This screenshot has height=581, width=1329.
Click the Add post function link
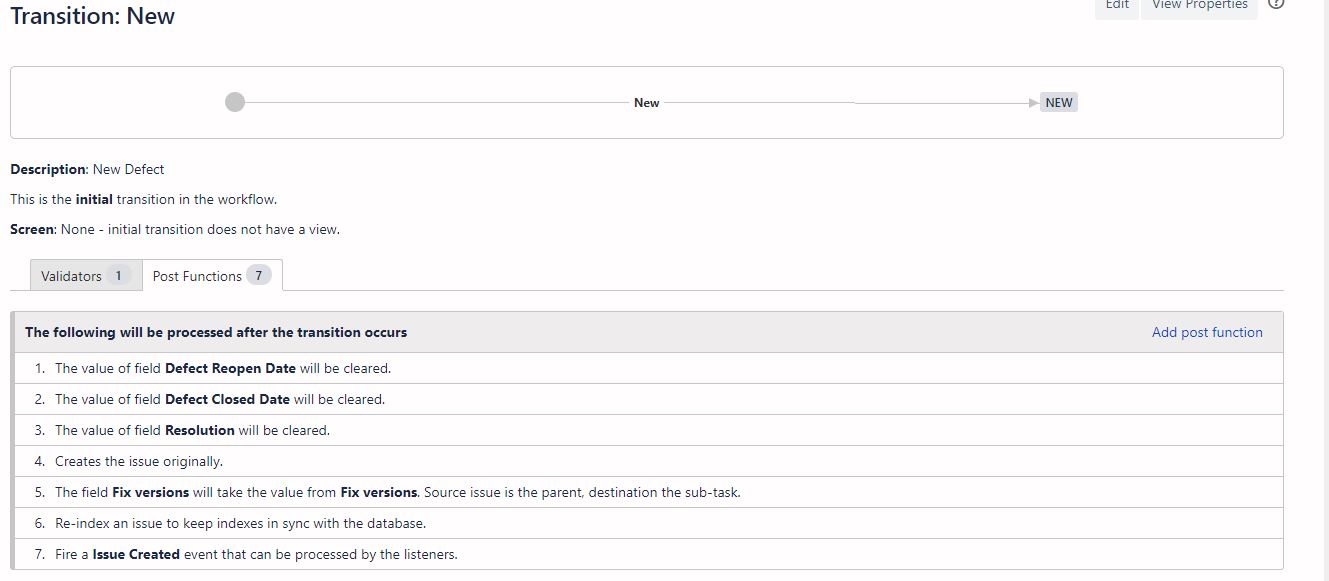[1206, 332]
